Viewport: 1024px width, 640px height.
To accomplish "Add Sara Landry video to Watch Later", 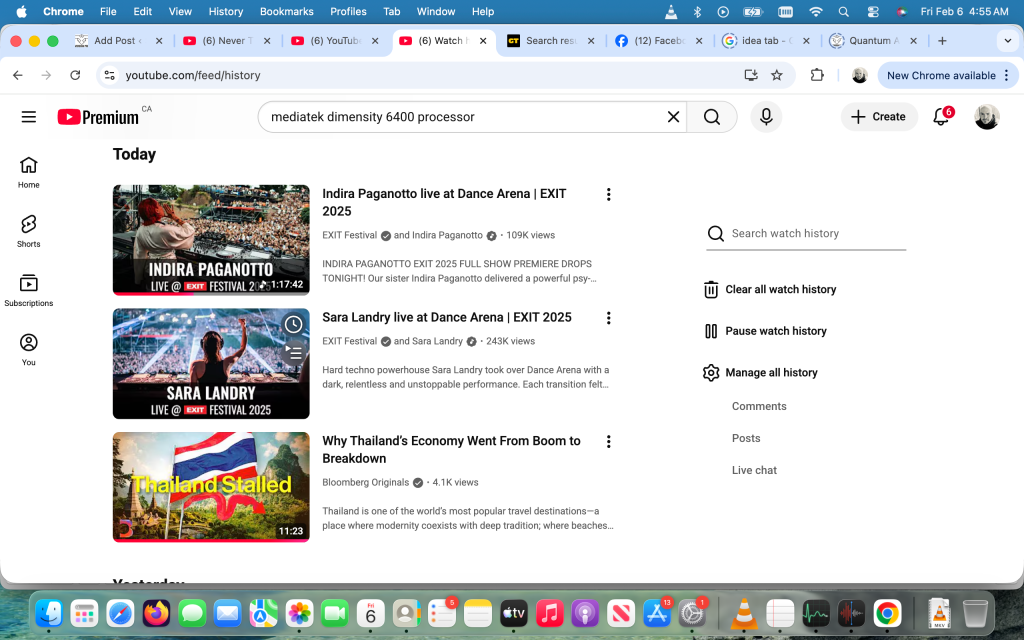I will (293, 325).
